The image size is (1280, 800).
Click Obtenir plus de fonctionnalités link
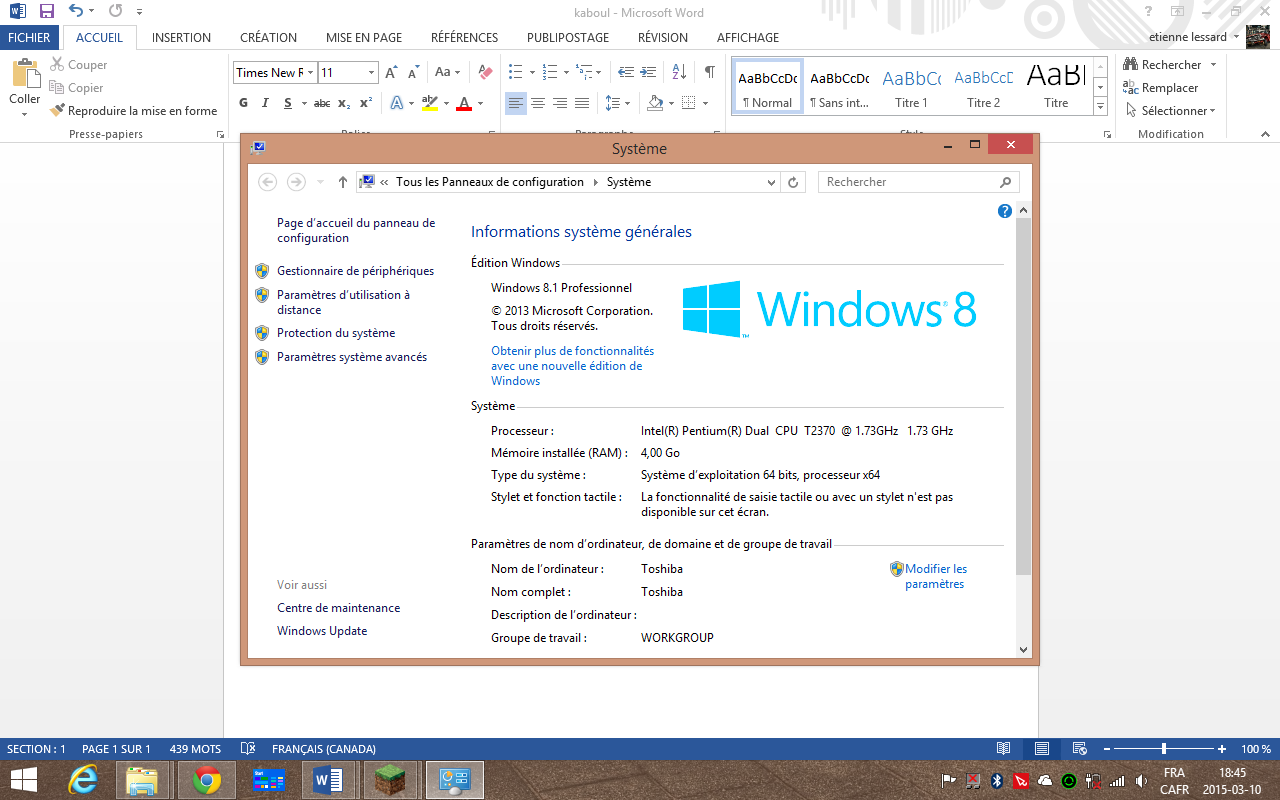point(572,366)
